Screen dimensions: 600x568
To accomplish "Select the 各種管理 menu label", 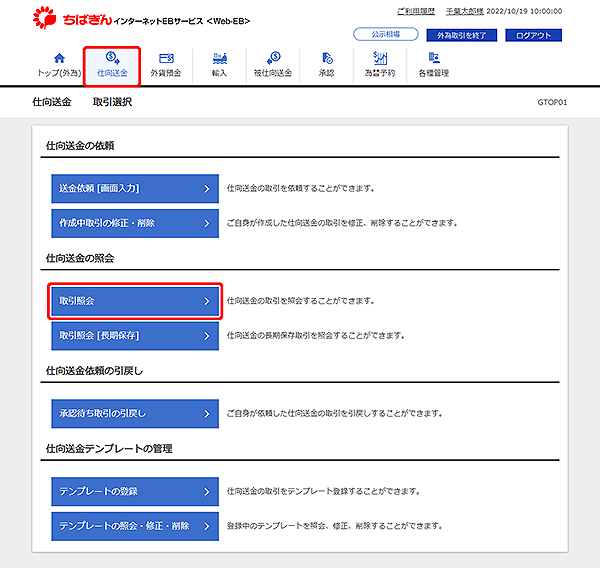I will coord(434,73).
